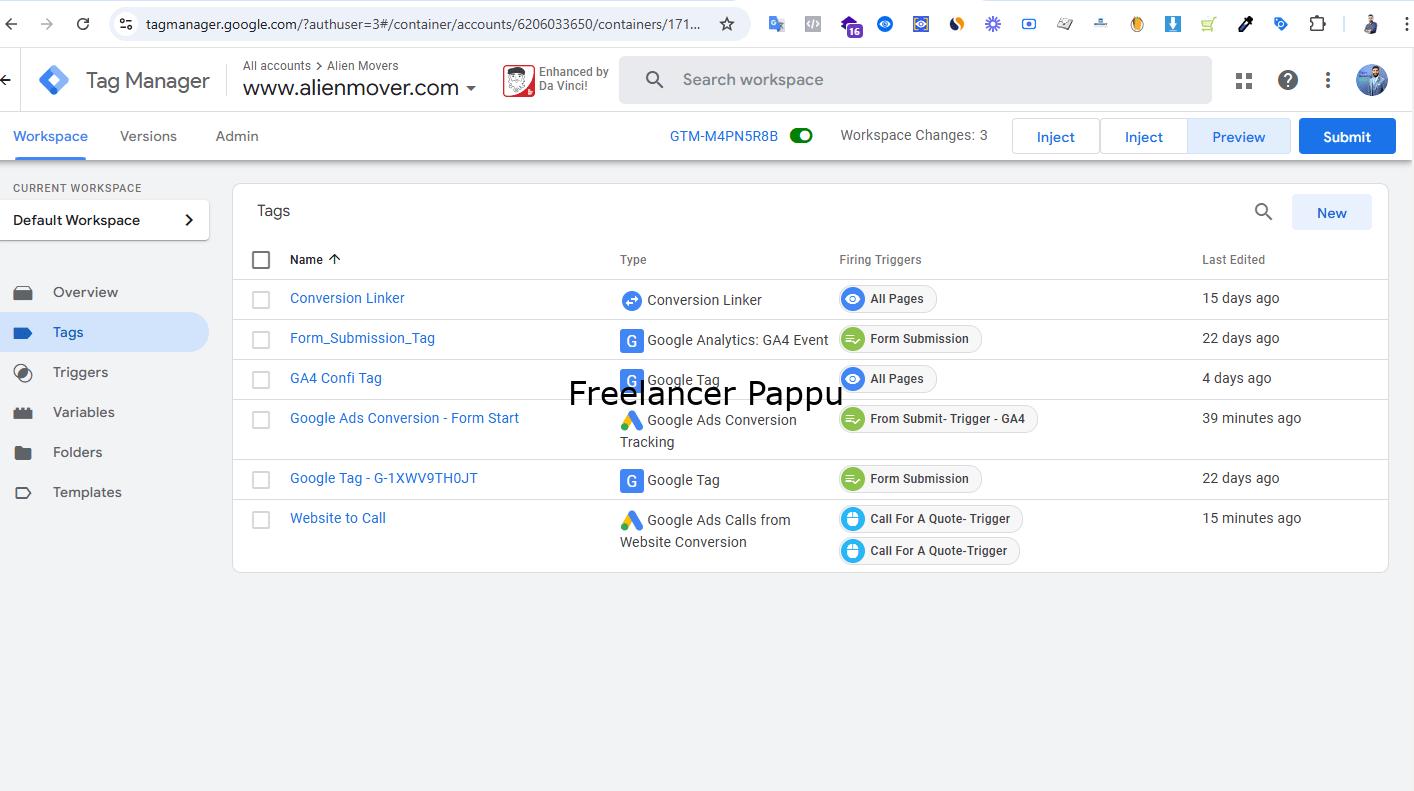Sort tags by the Name column
Image resolution: width=1414 pixels, height=791 pixels.
tap(315, 260)
